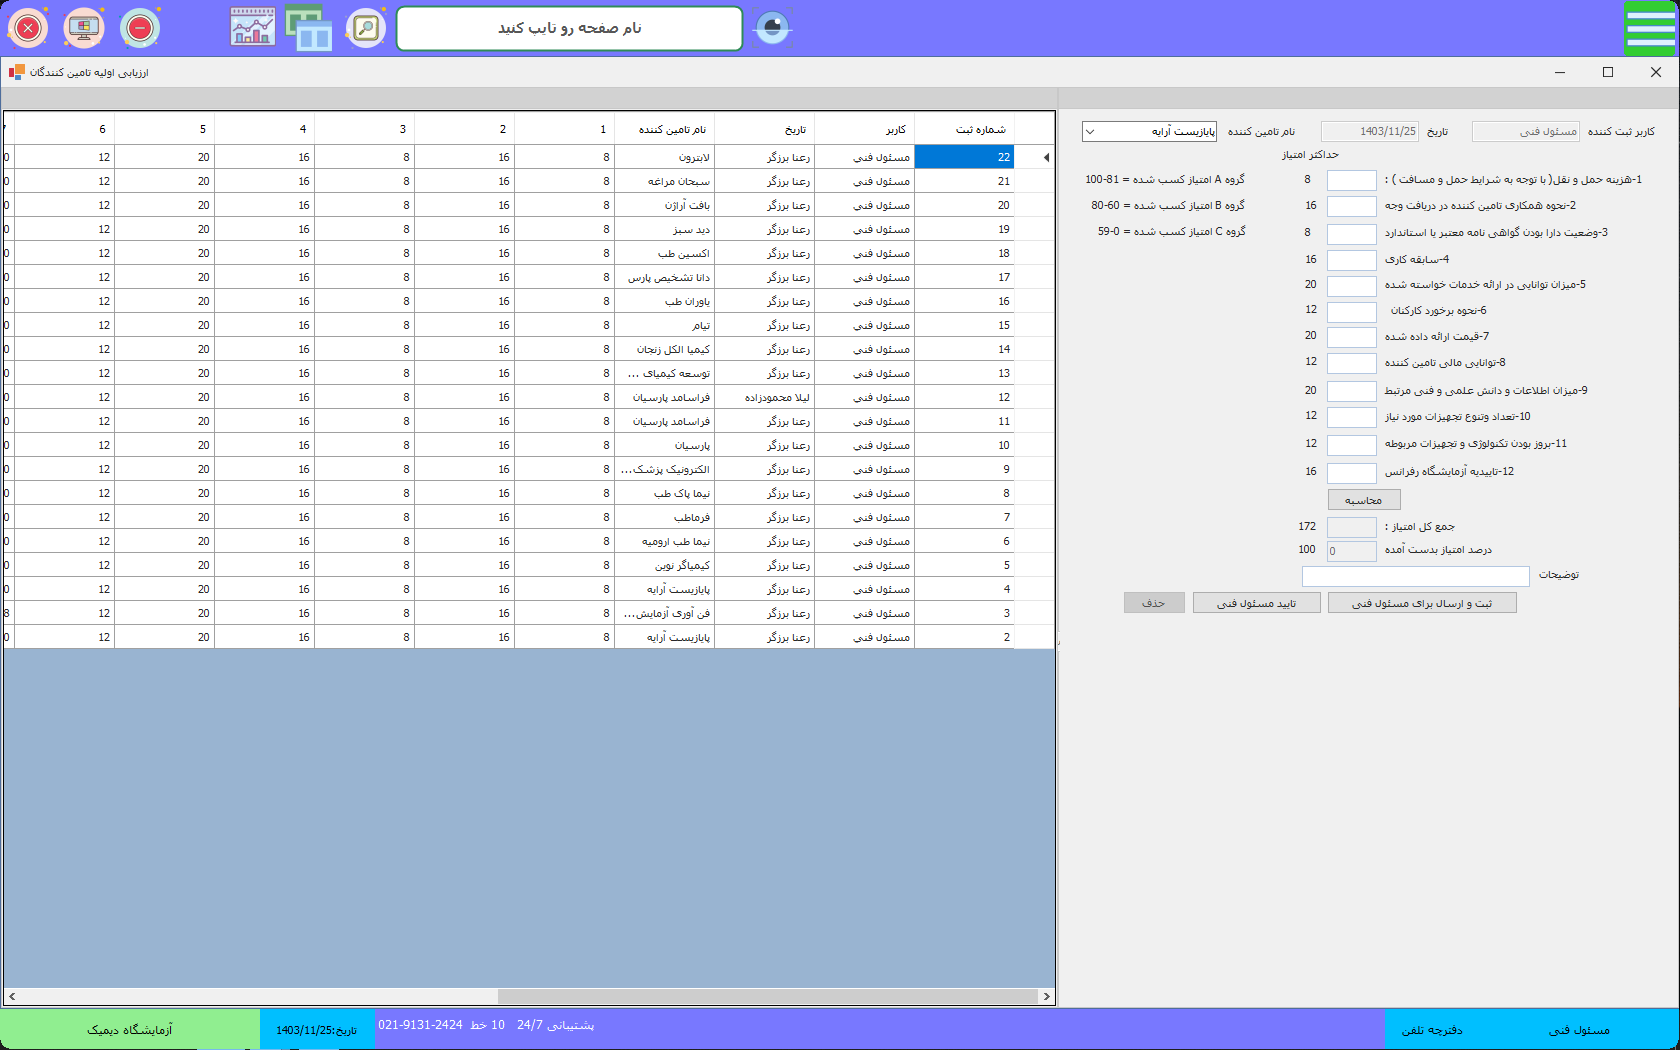This screenshot has height=1050, width=1680.
Task: Select table row with registration number 12
Action: click(964, 397)
